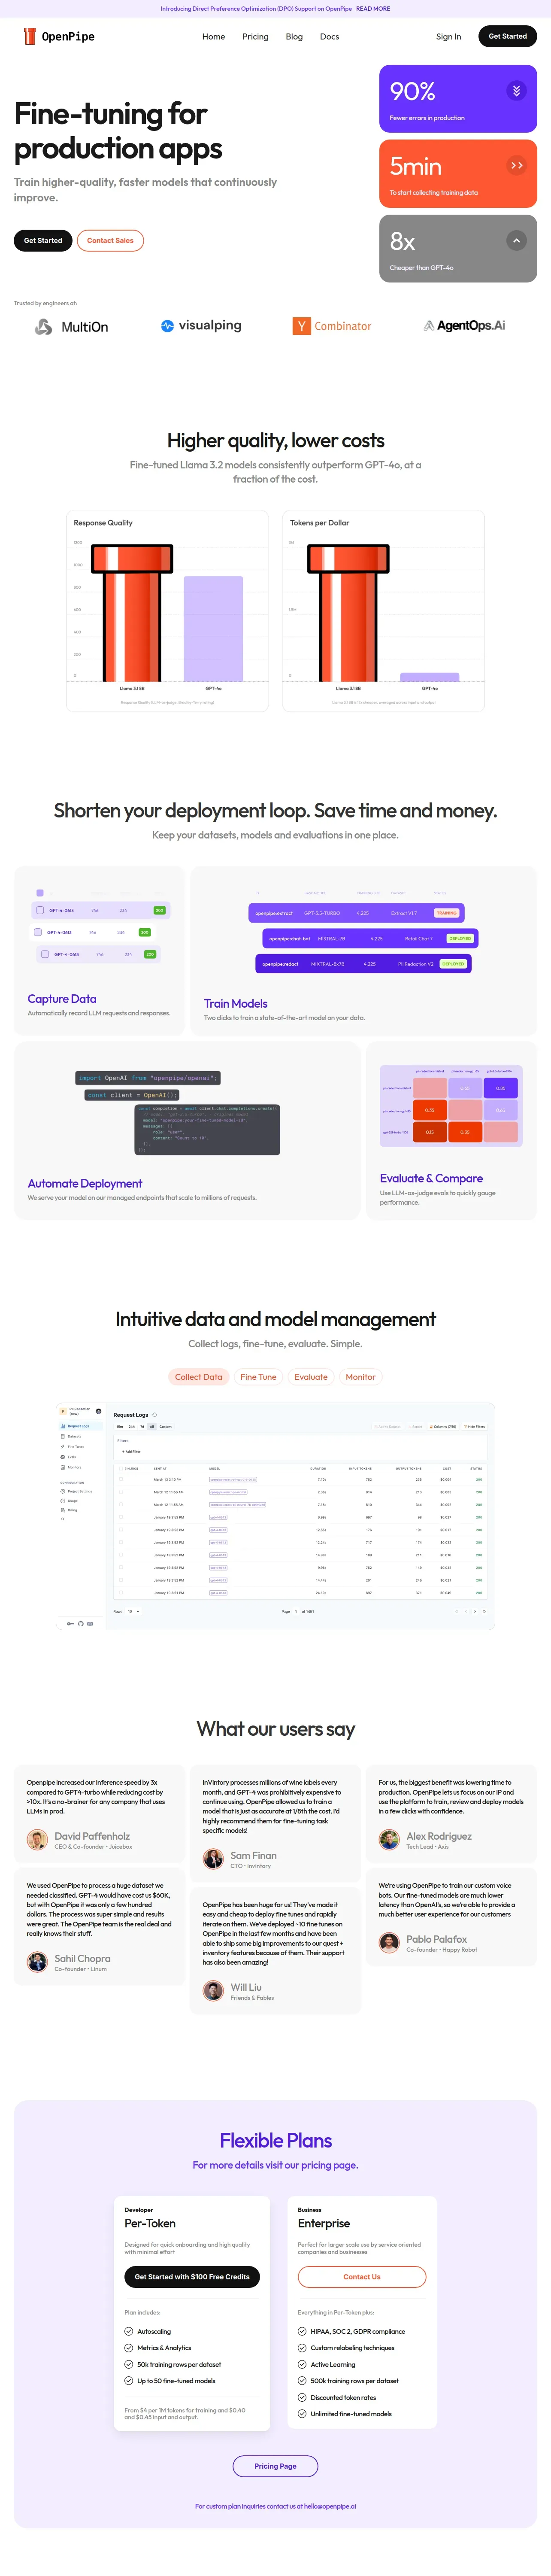
Task: Click the Request Logs dashboard screenshot
Action: tap(275, 1517)
